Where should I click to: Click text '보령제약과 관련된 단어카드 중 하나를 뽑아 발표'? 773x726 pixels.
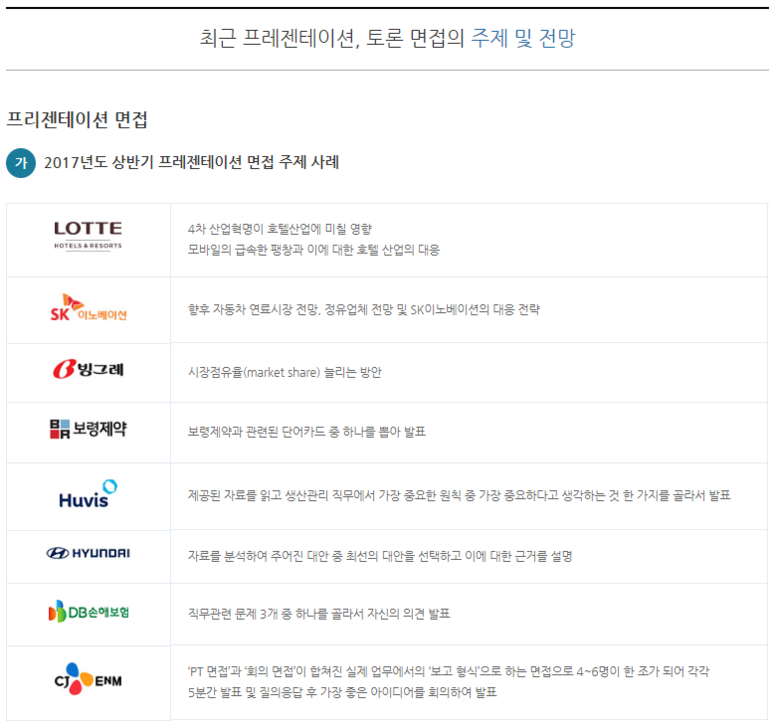pyautogui.click(x=307, y=432)
